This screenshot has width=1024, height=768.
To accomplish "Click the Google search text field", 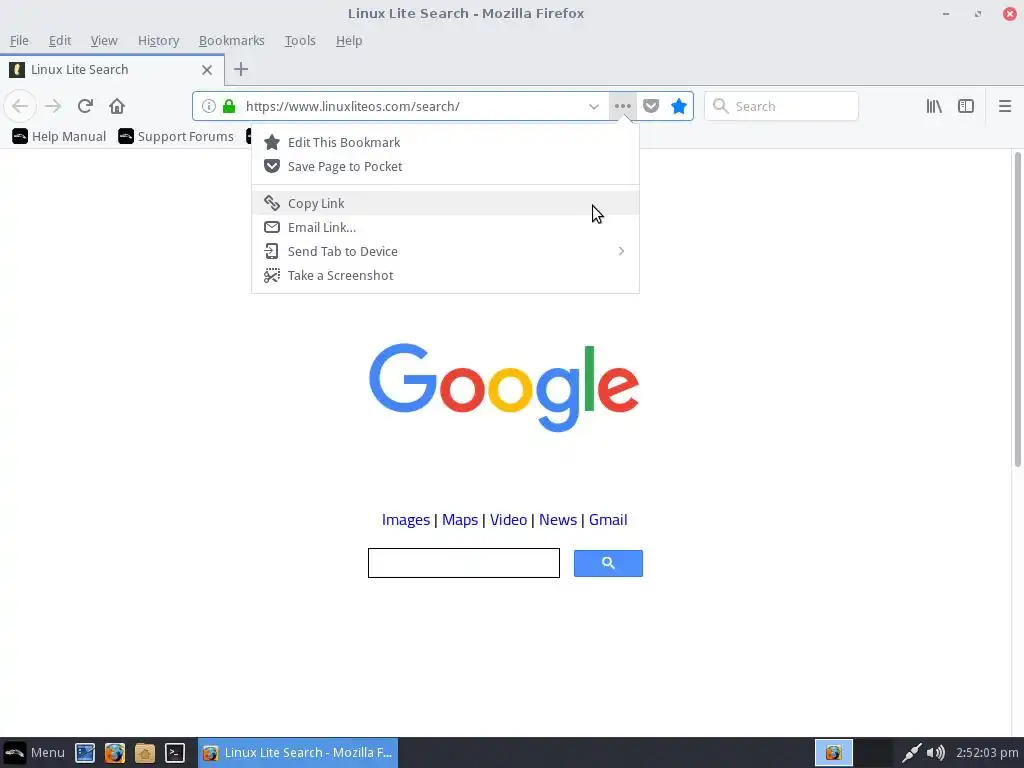I will (464, 563).
